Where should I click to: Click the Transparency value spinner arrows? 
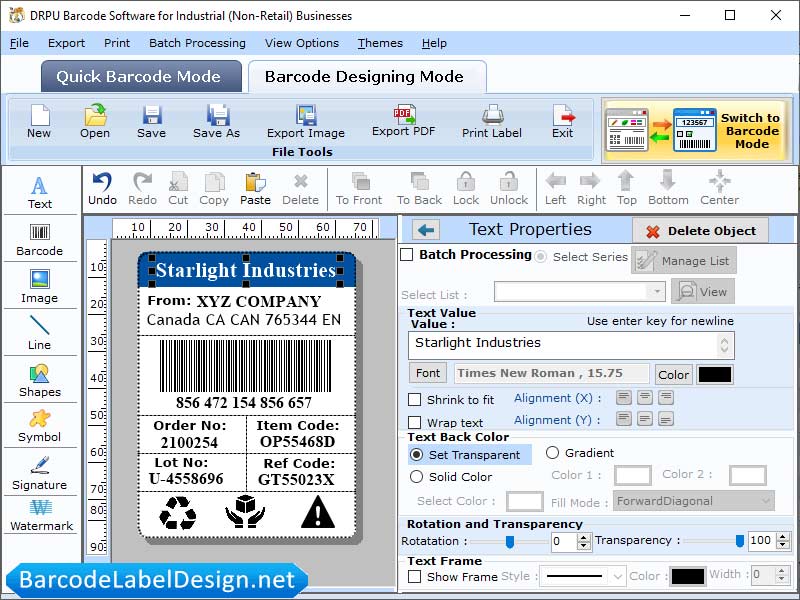tap(783, 541)
